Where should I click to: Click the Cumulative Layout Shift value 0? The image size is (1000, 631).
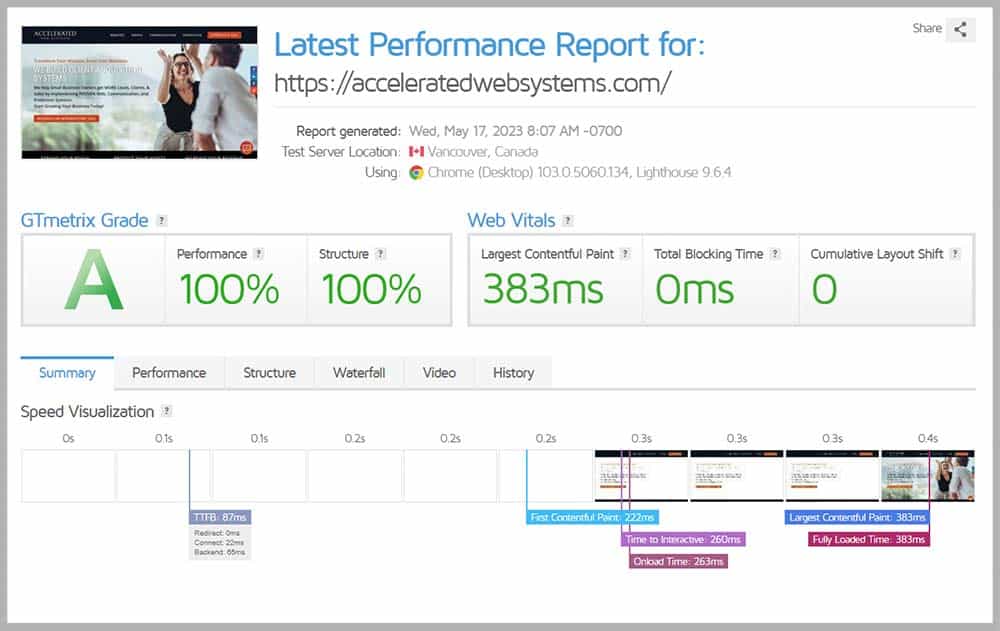point(824,289)
